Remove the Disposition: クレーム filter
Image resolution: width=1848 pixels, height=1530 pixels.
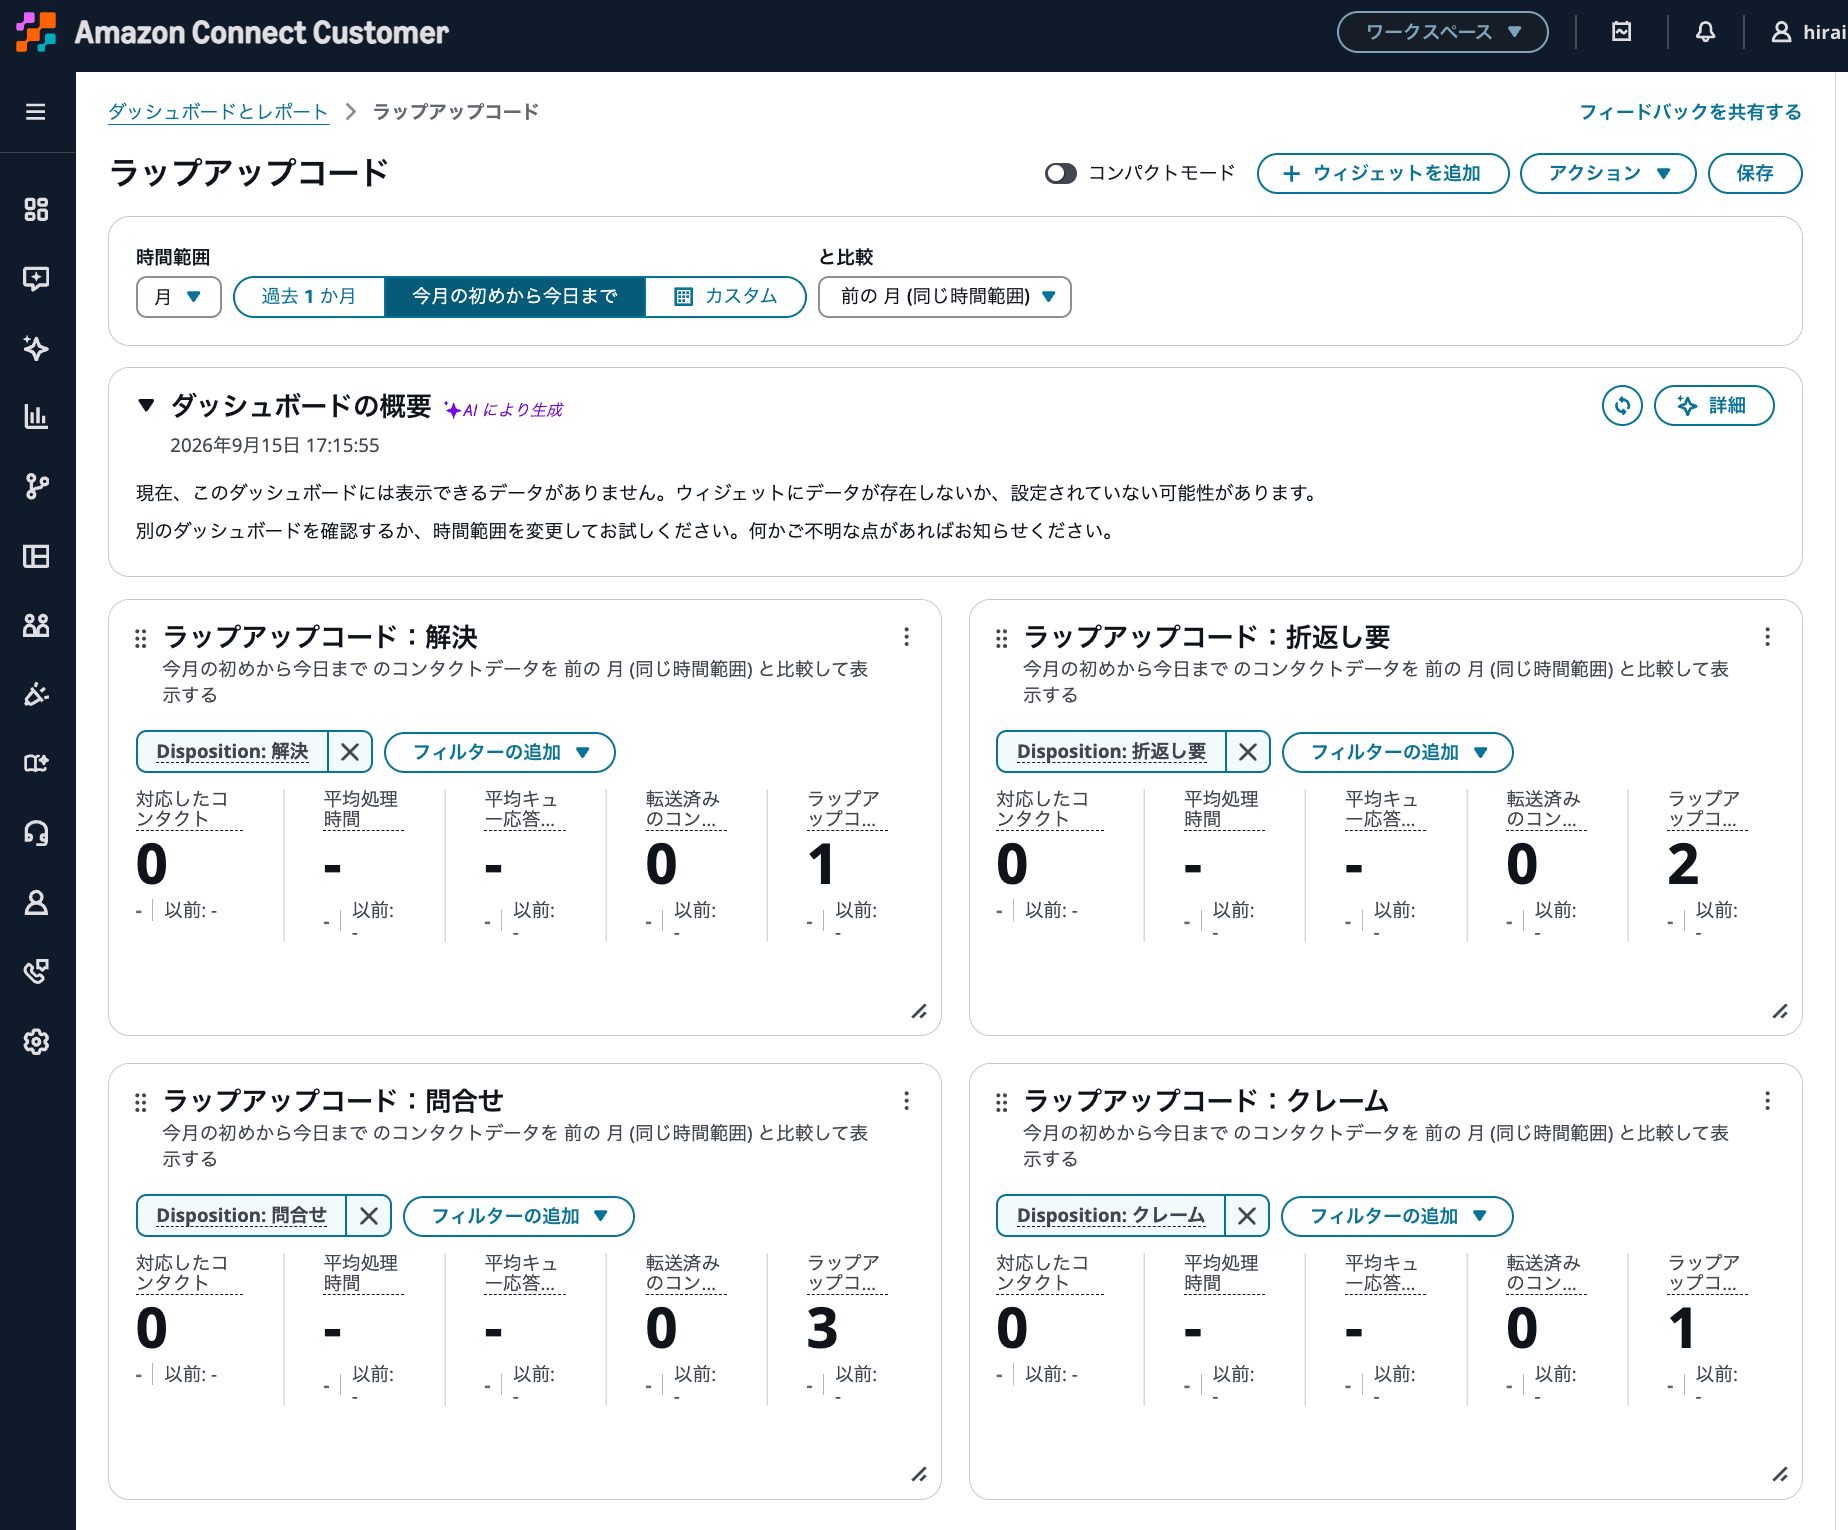click(x=1247, y=1216)
